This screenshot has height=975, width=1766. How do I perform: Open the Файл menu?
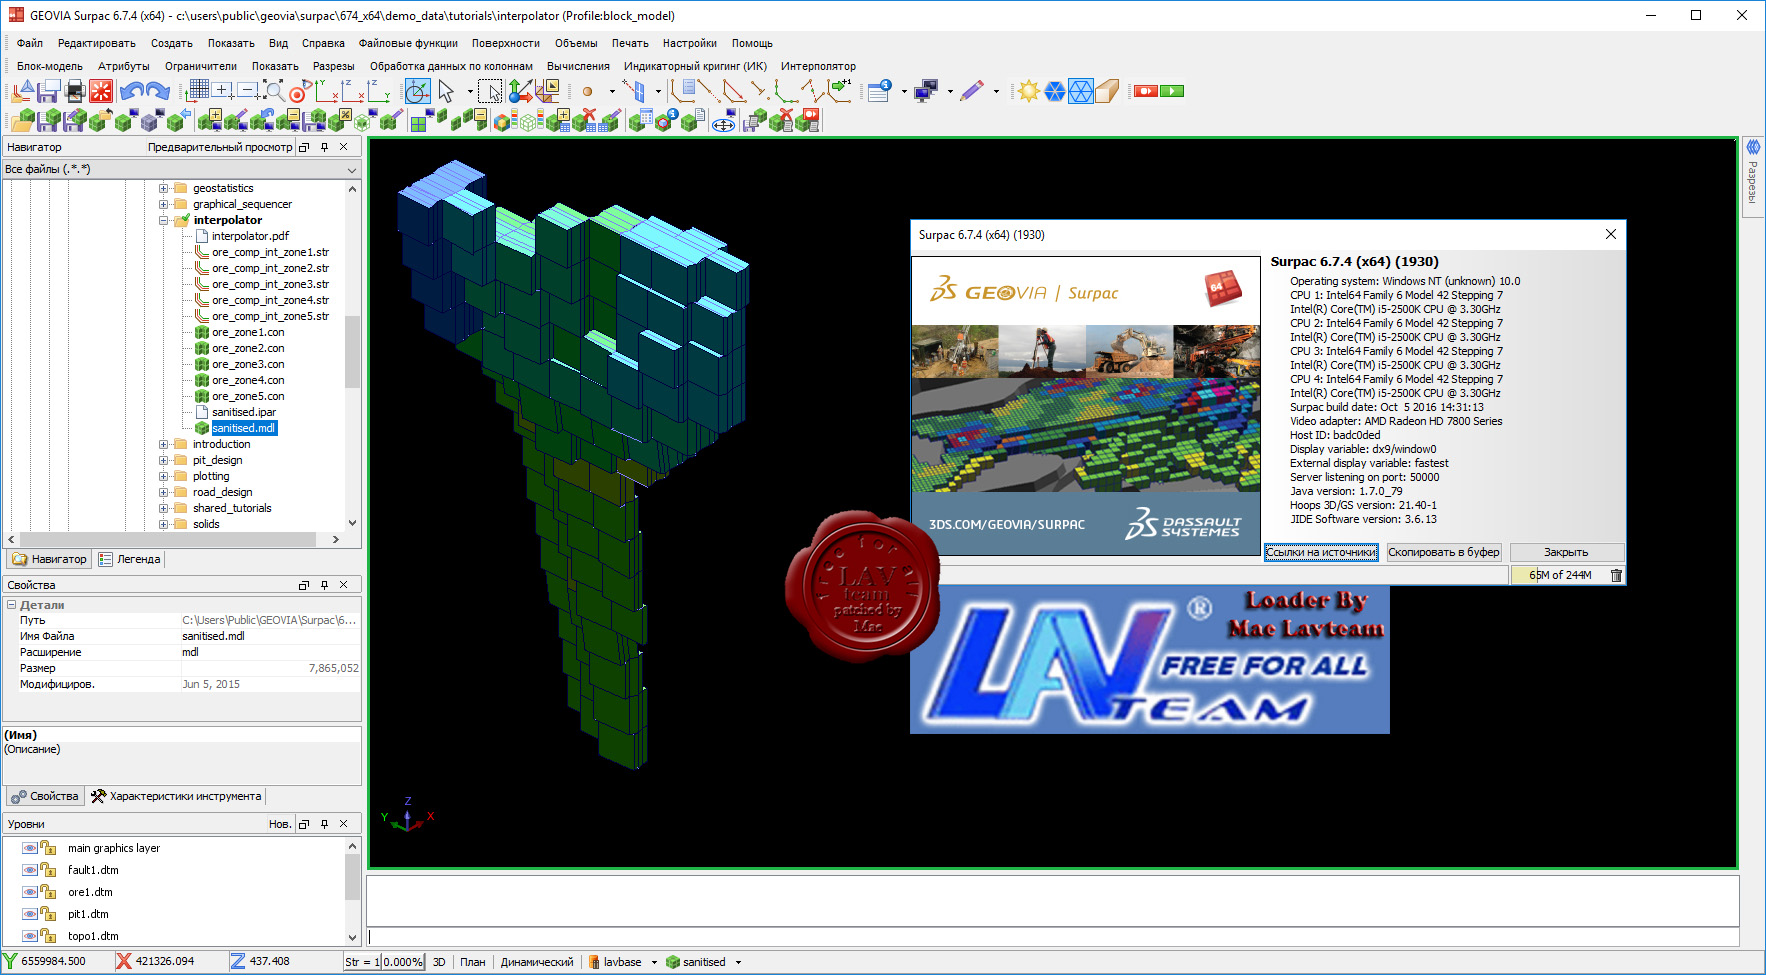[30, 43]
